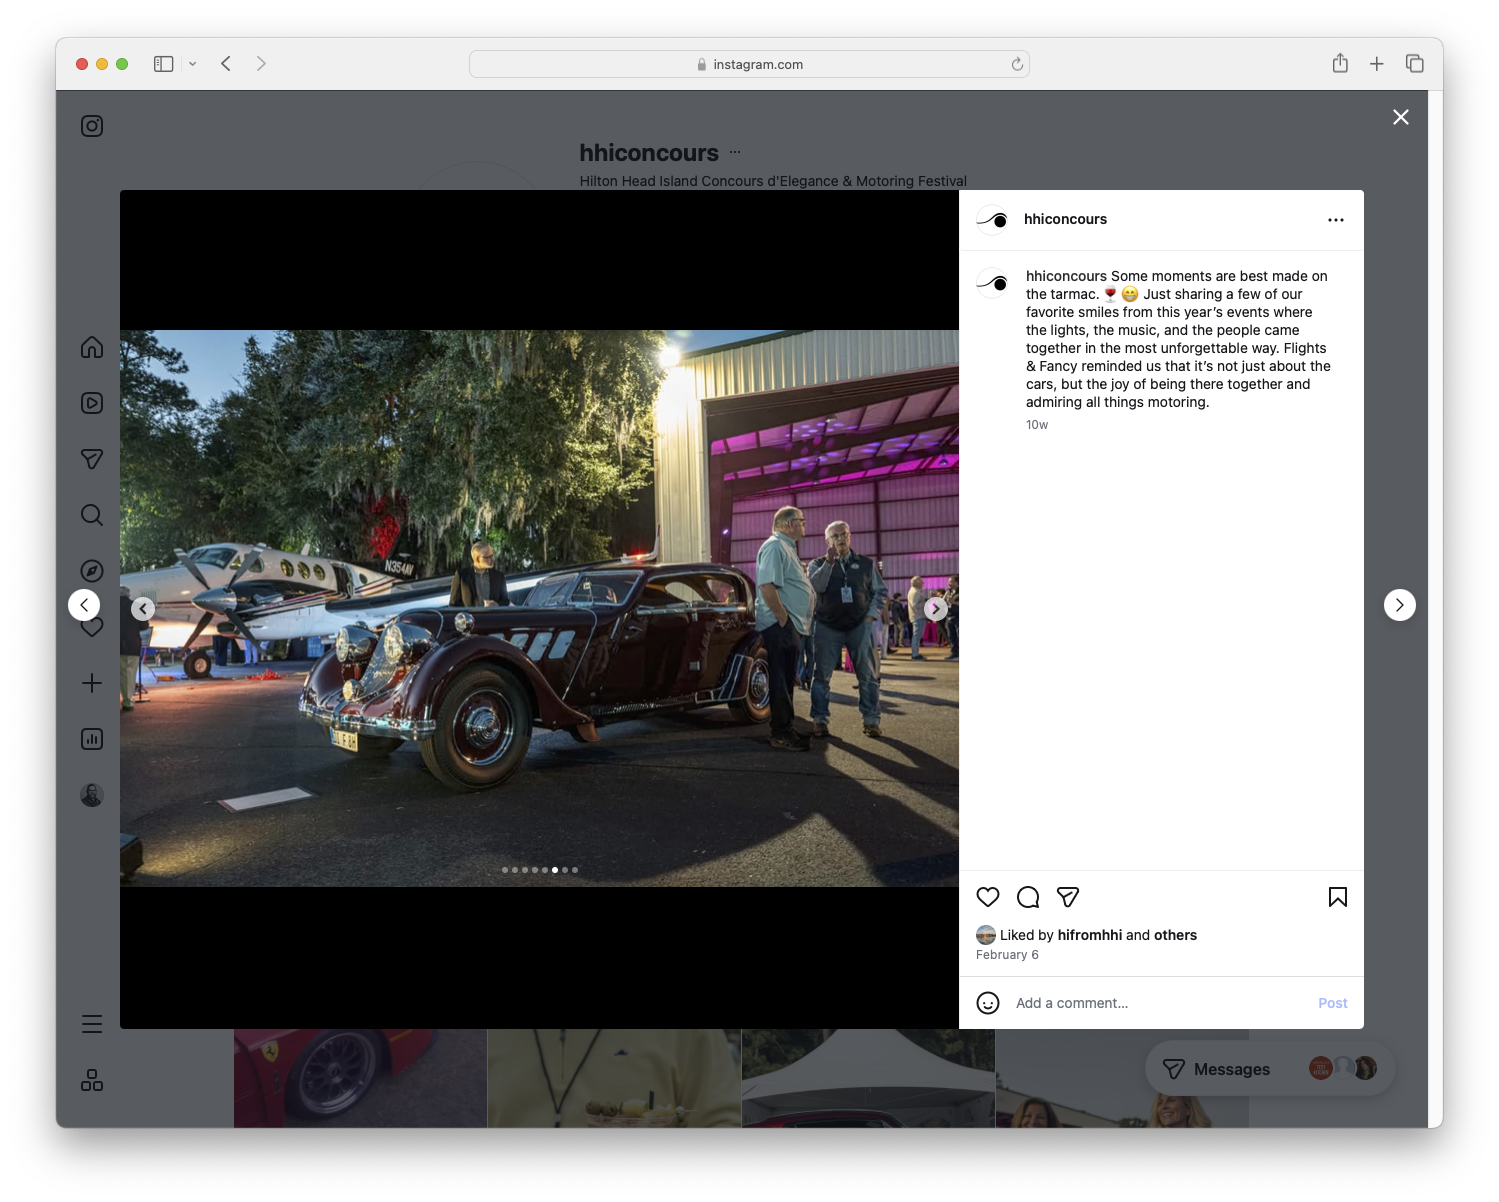Open the Search icon
This screenshot has width=1499, height=1202.
91,515
